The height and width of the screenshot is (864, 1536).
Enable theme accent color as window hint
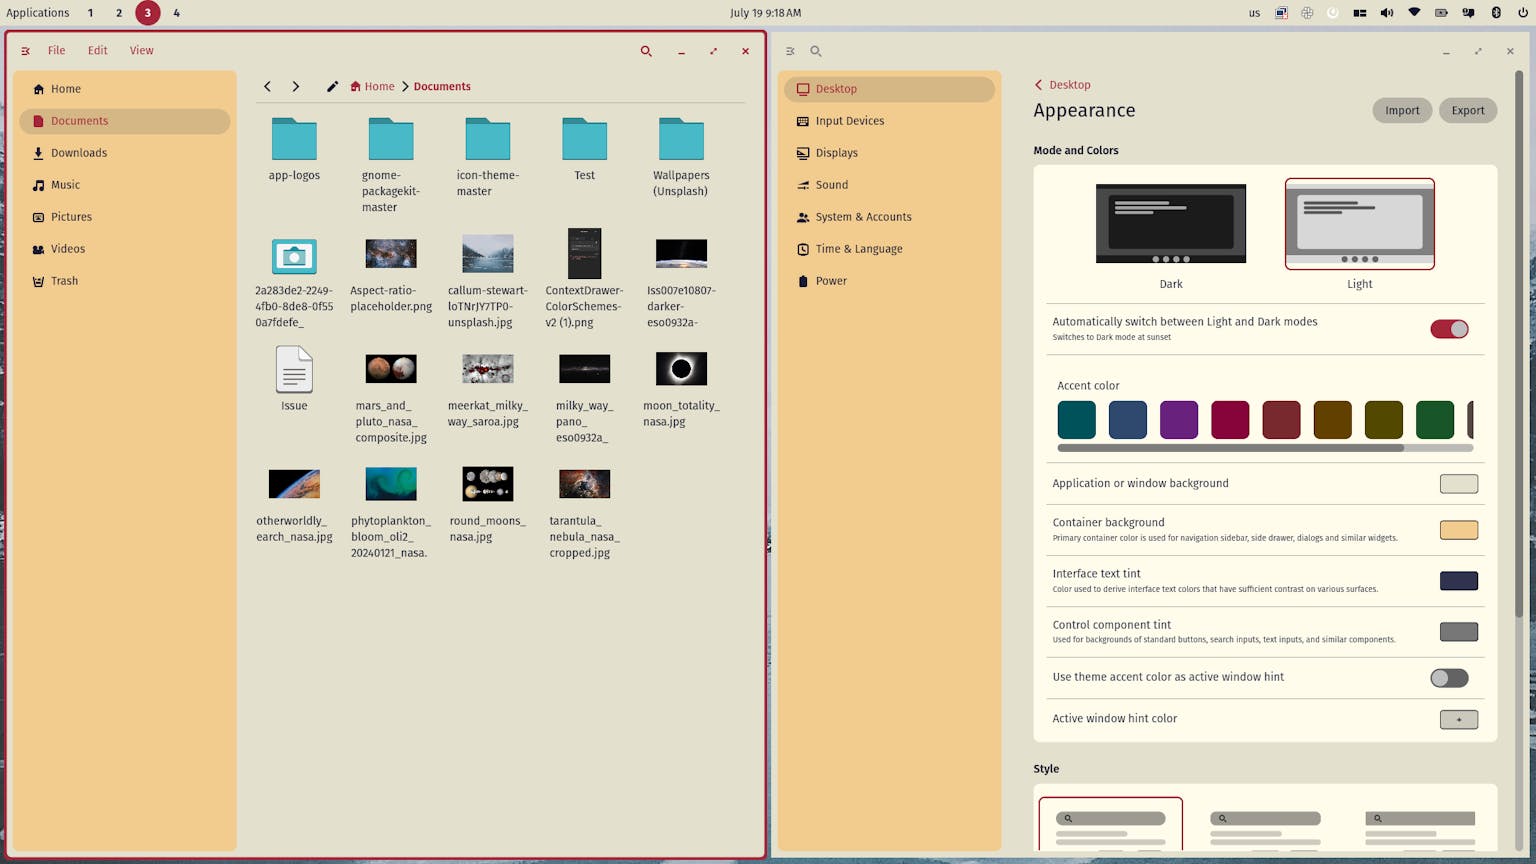[x=1448, y=678]
